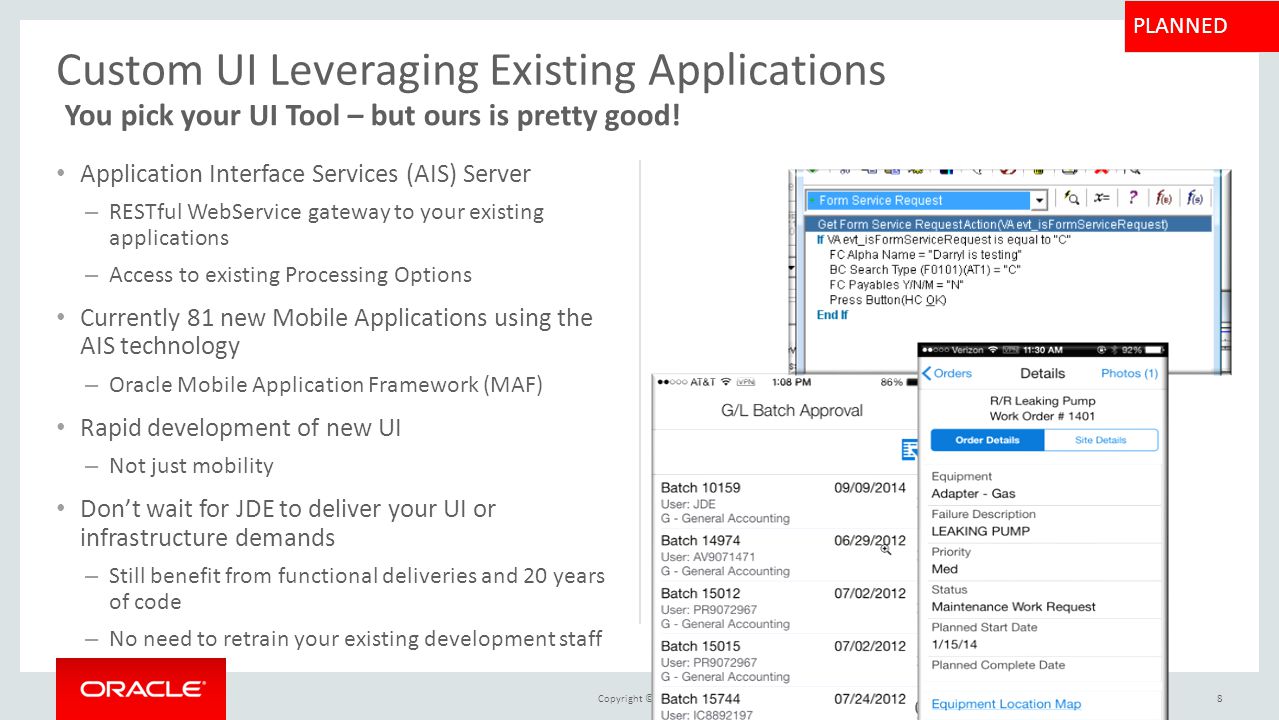
Task: Click the slide page number 8
Action: click(x=1220, y=698)
